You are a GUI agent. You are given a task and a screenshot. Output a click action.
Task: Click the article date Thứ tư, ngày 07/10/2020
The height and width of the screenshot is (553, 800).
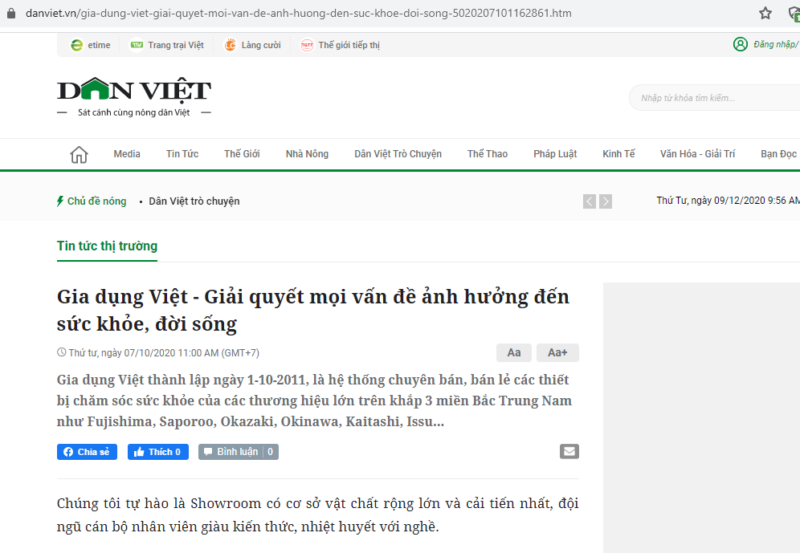pos(163,353)
